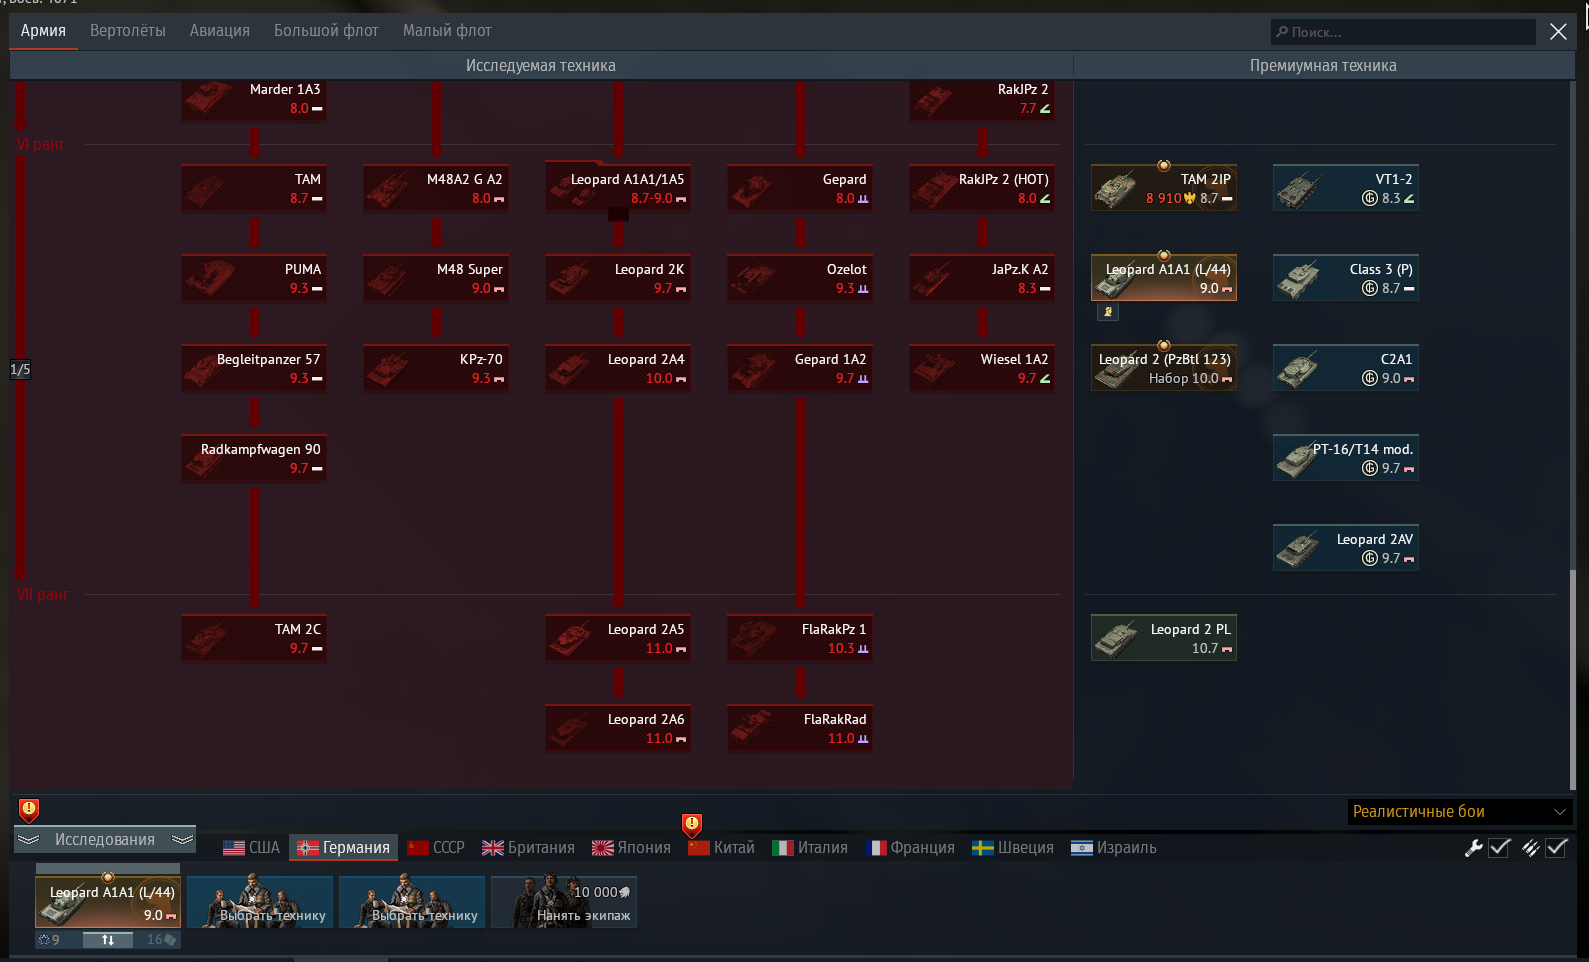This screenshot has width=1589, height=962.
Task: Click the red alert shield above Исследования
Action: (29, 809)
